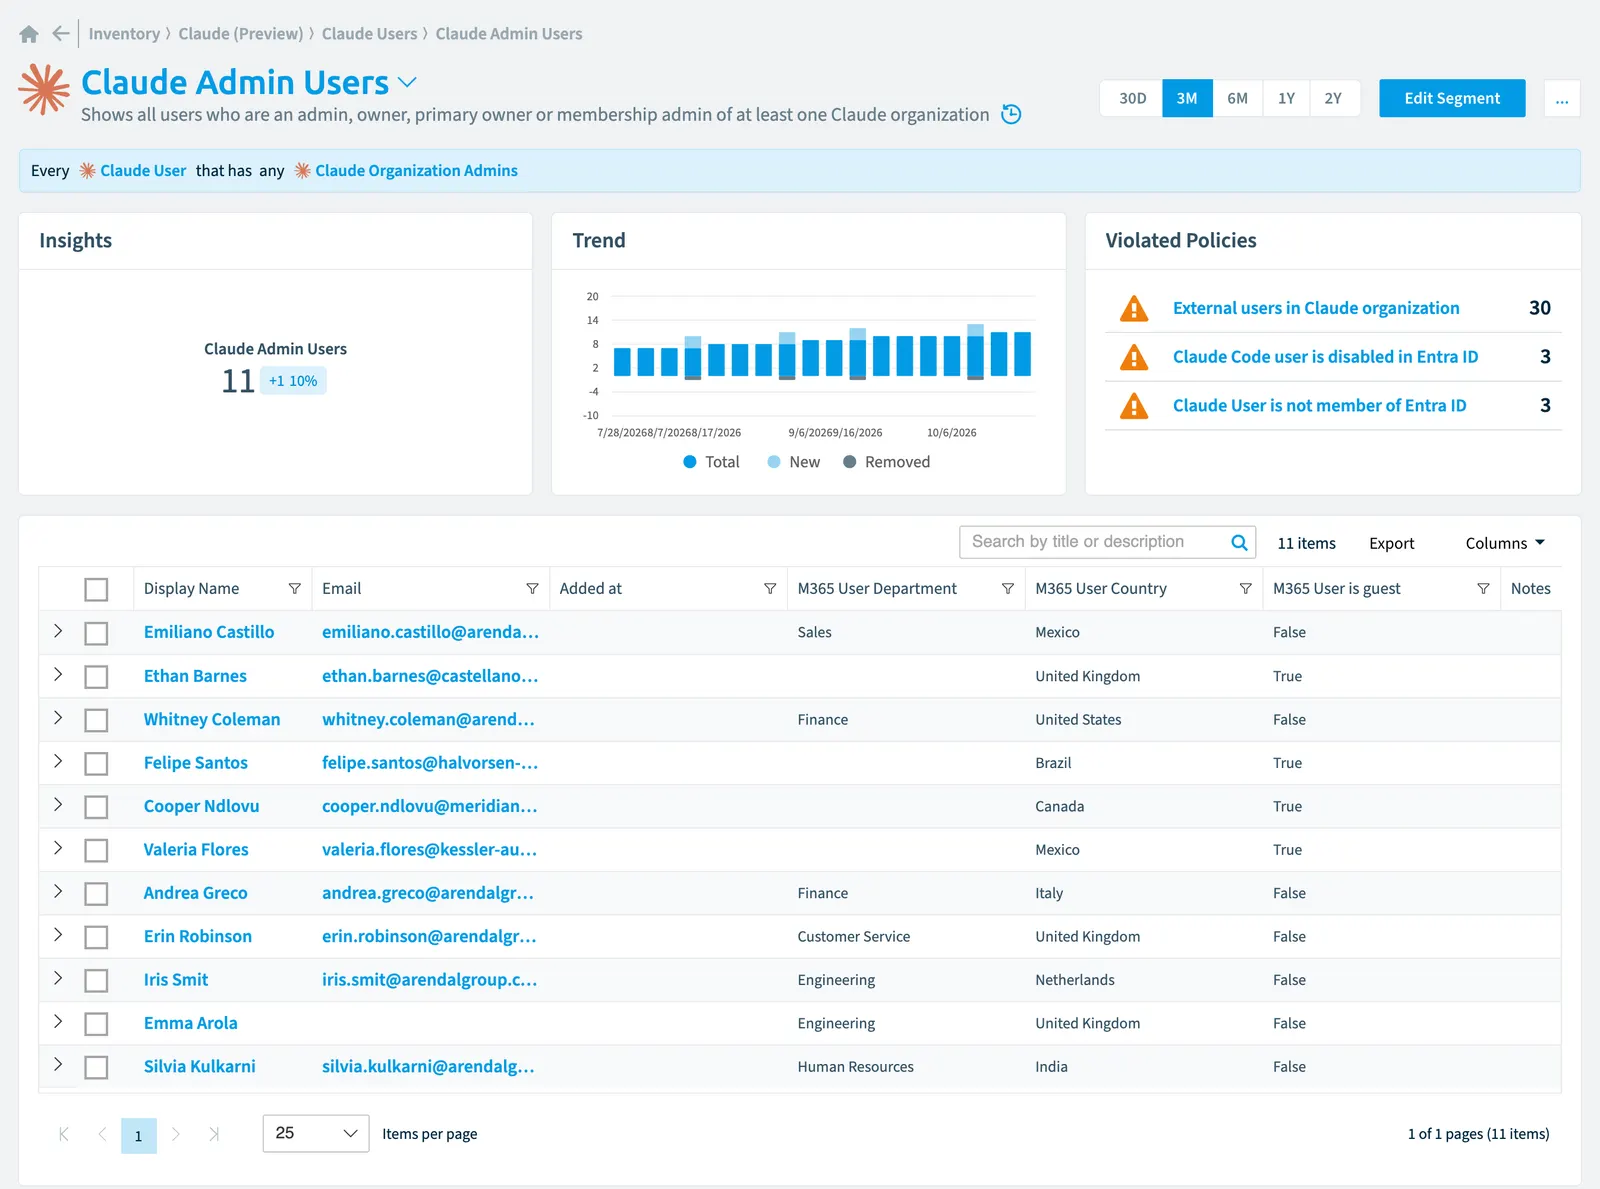
Task: Click the search magnifier icon
Action: tap(1239, 542)
